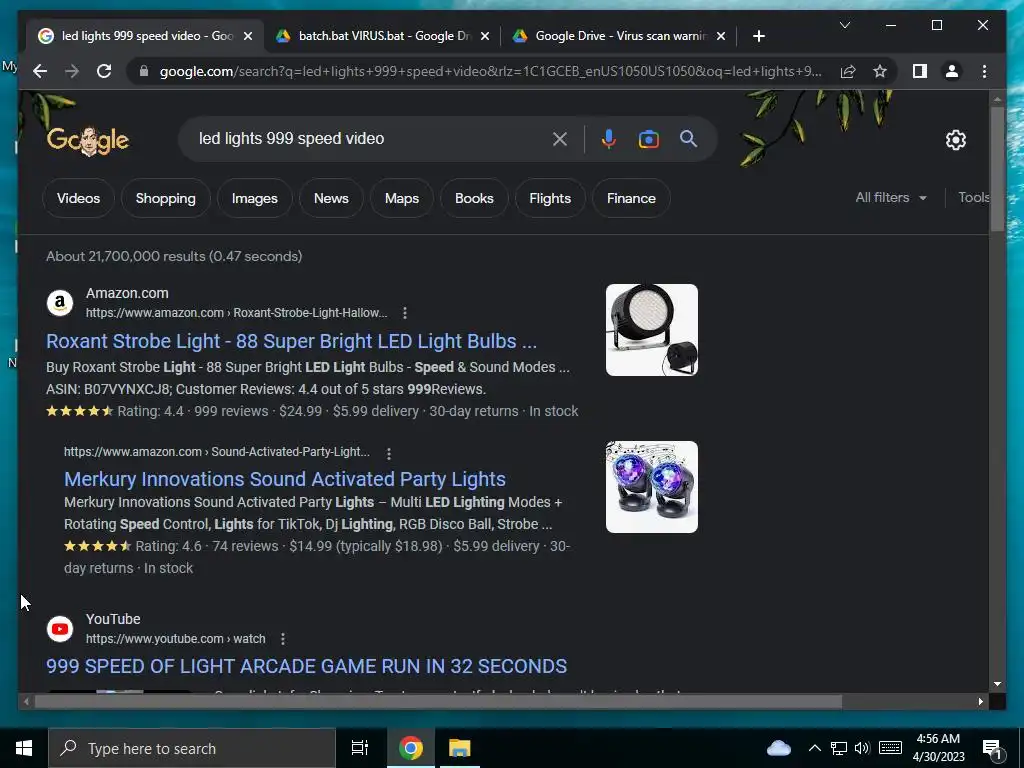Click the vertical scrollbar thumb

coord(997,168)
